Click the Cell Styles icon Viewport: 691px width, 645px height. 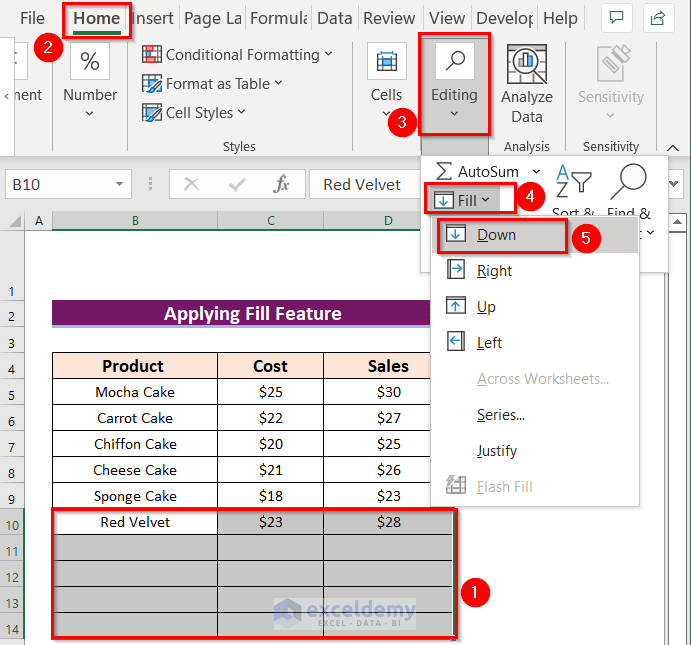[152, 112]
